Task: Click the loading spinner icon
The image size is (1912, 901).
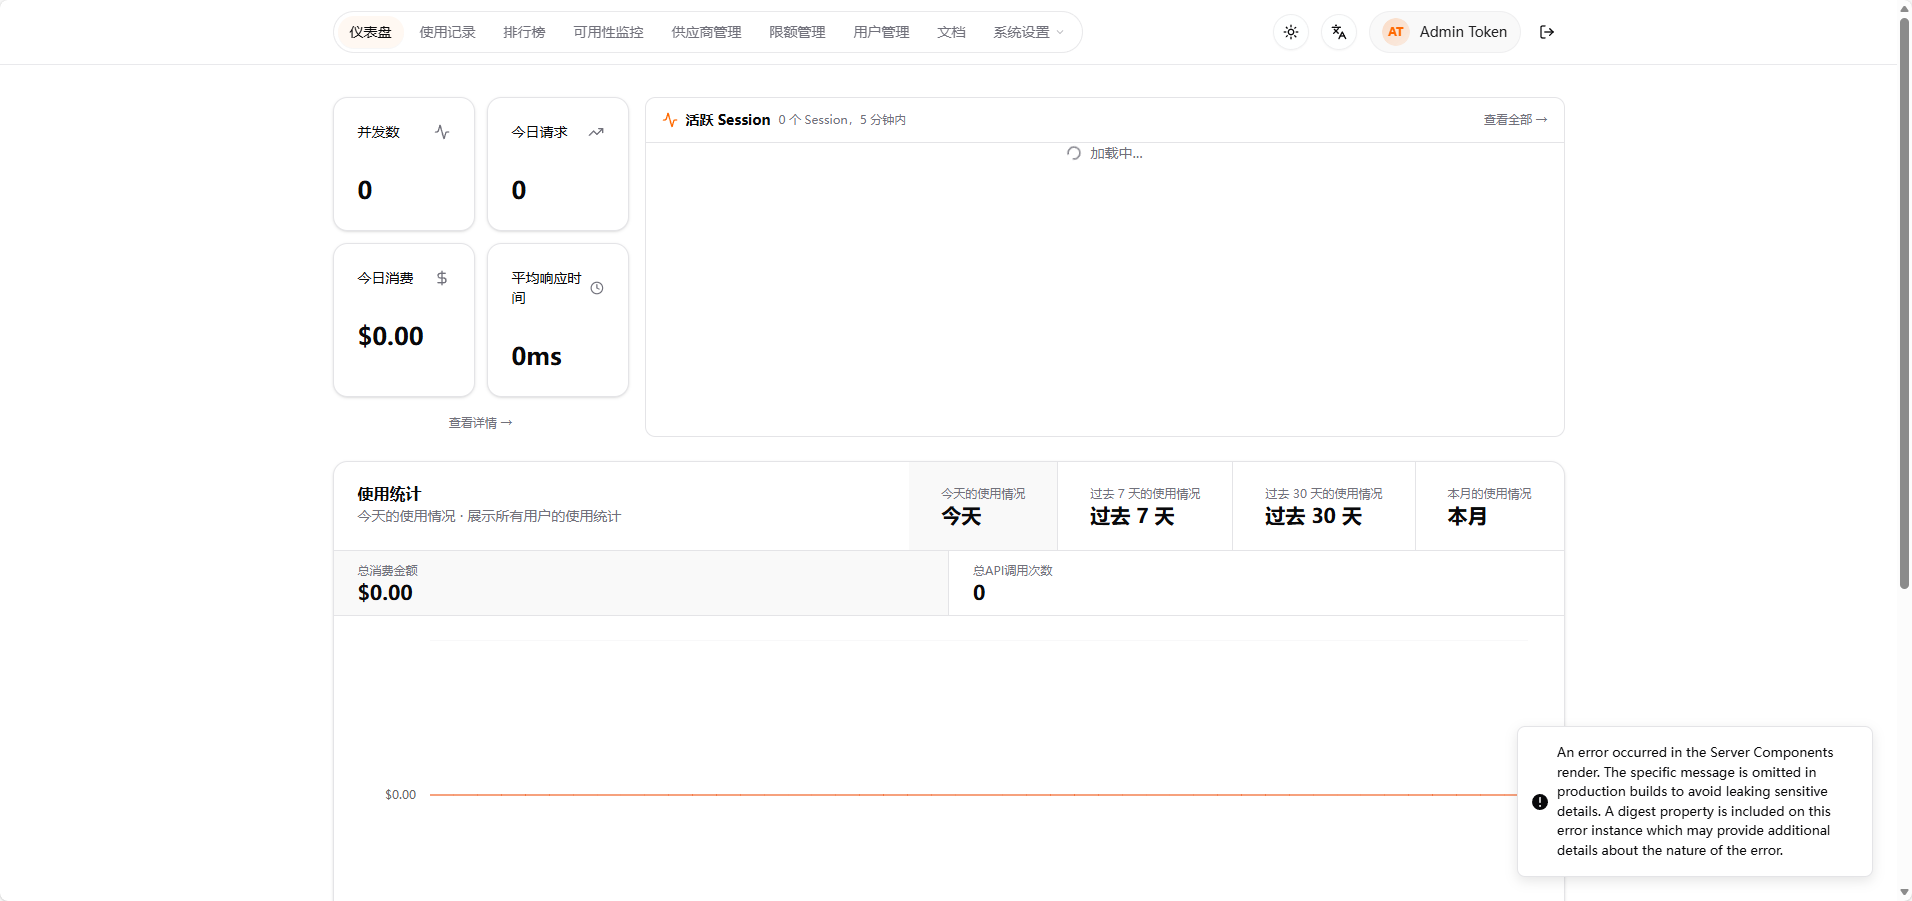Action: 1074,153
